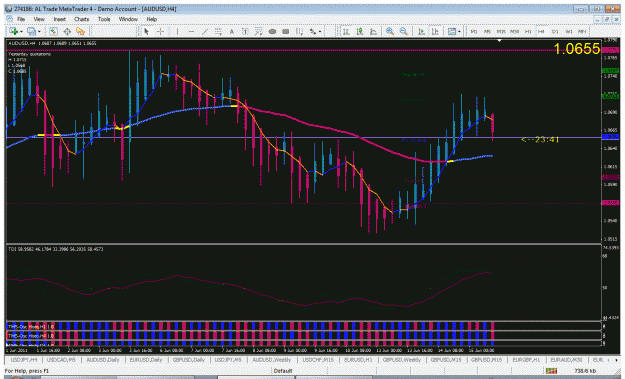Switch to the AUDUSD,Daily chart tab

[102, 360]
